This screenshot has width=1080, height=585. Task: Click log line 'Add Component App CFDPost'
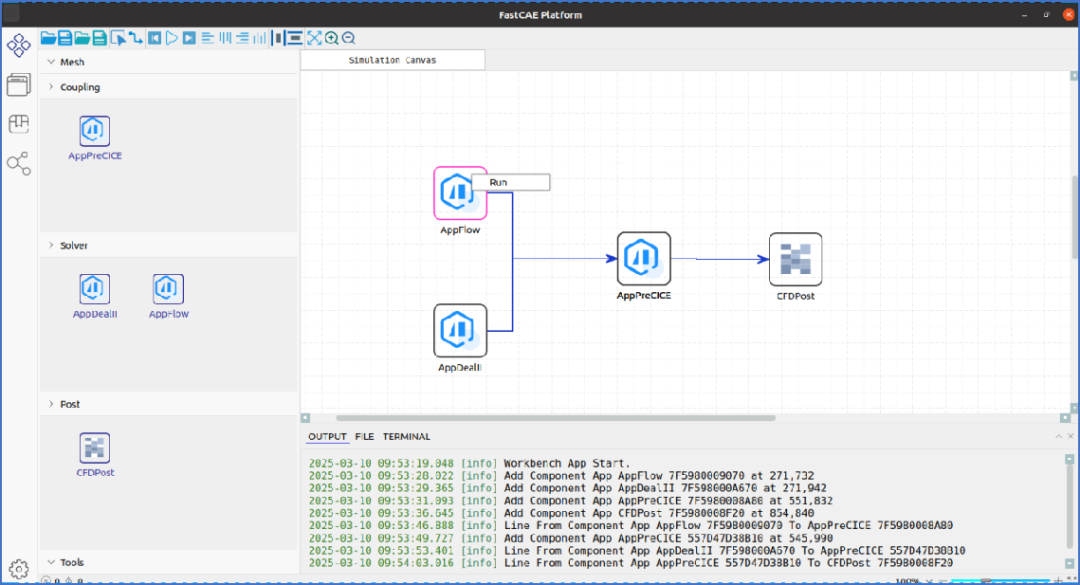point(561,513)
